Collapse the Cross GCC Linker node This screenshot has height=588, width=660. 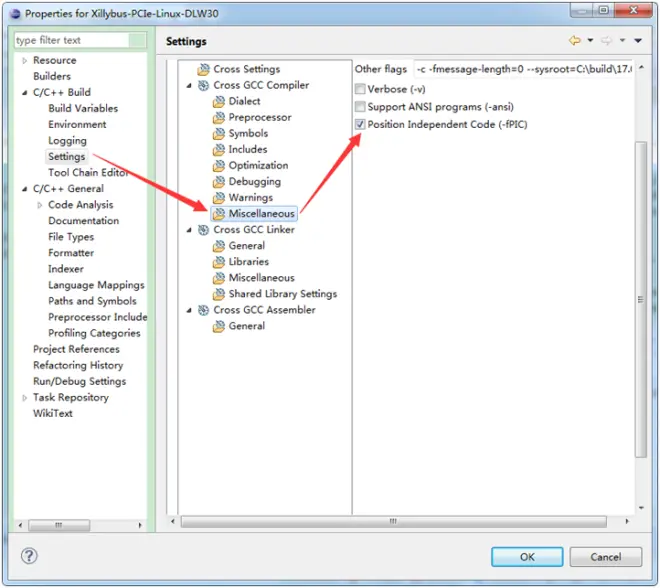tap(189, 230)
